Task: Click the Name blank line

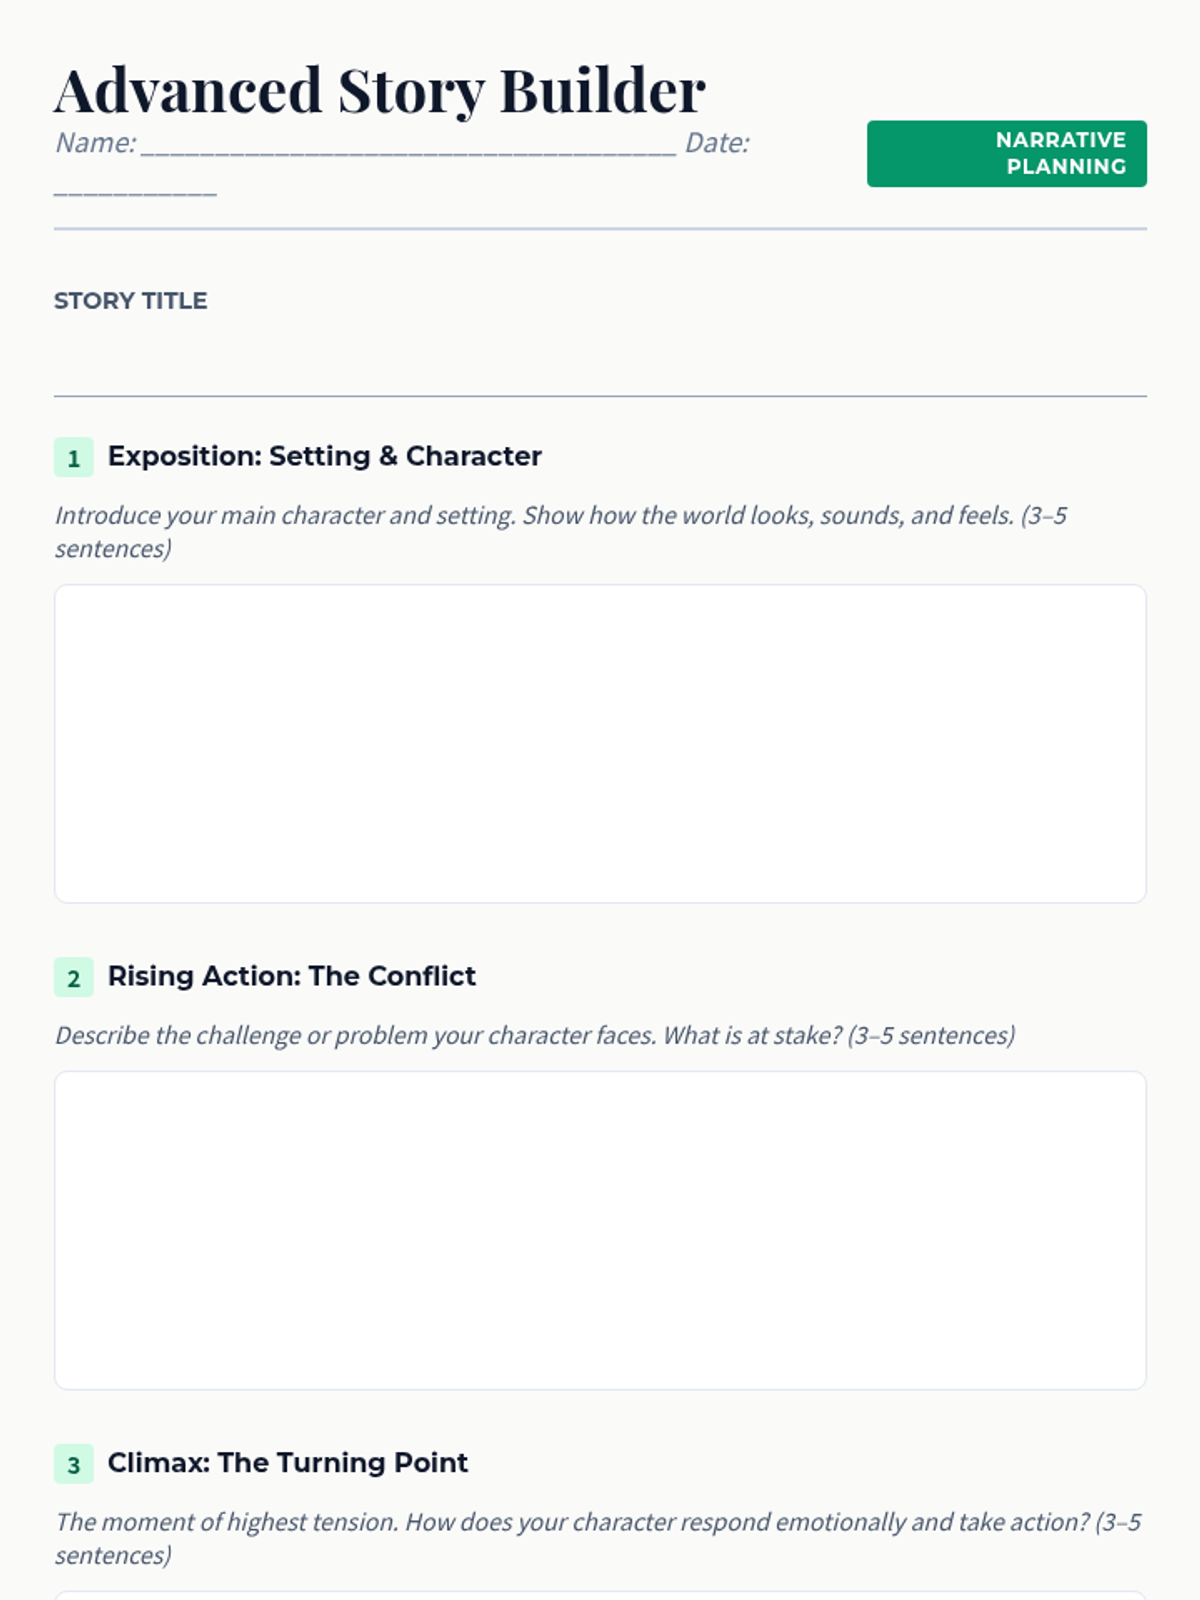Action: pos(408,146)
